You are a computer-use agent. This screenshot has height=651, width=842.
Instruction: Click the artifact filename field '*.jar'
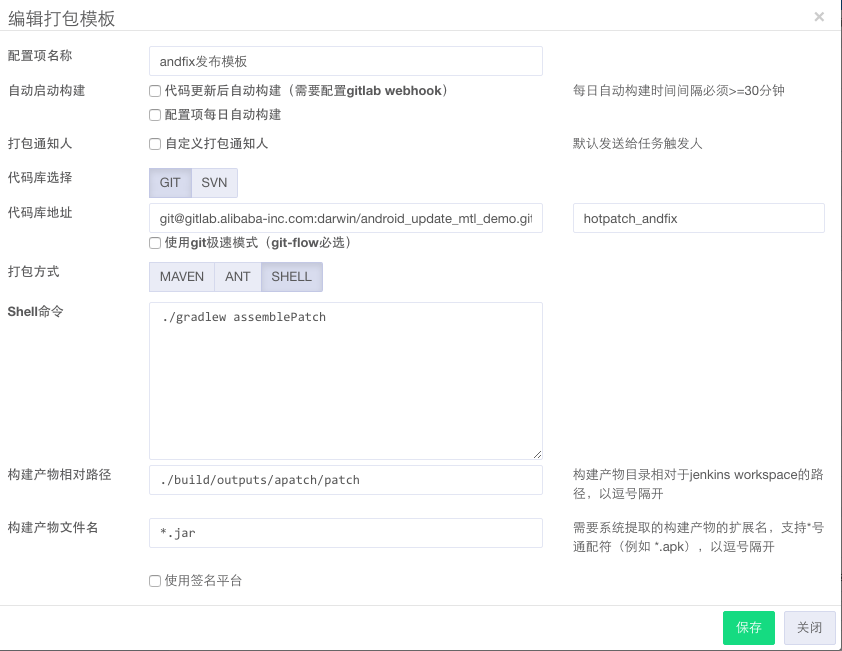pyautogui.click(x=346, y=533)
